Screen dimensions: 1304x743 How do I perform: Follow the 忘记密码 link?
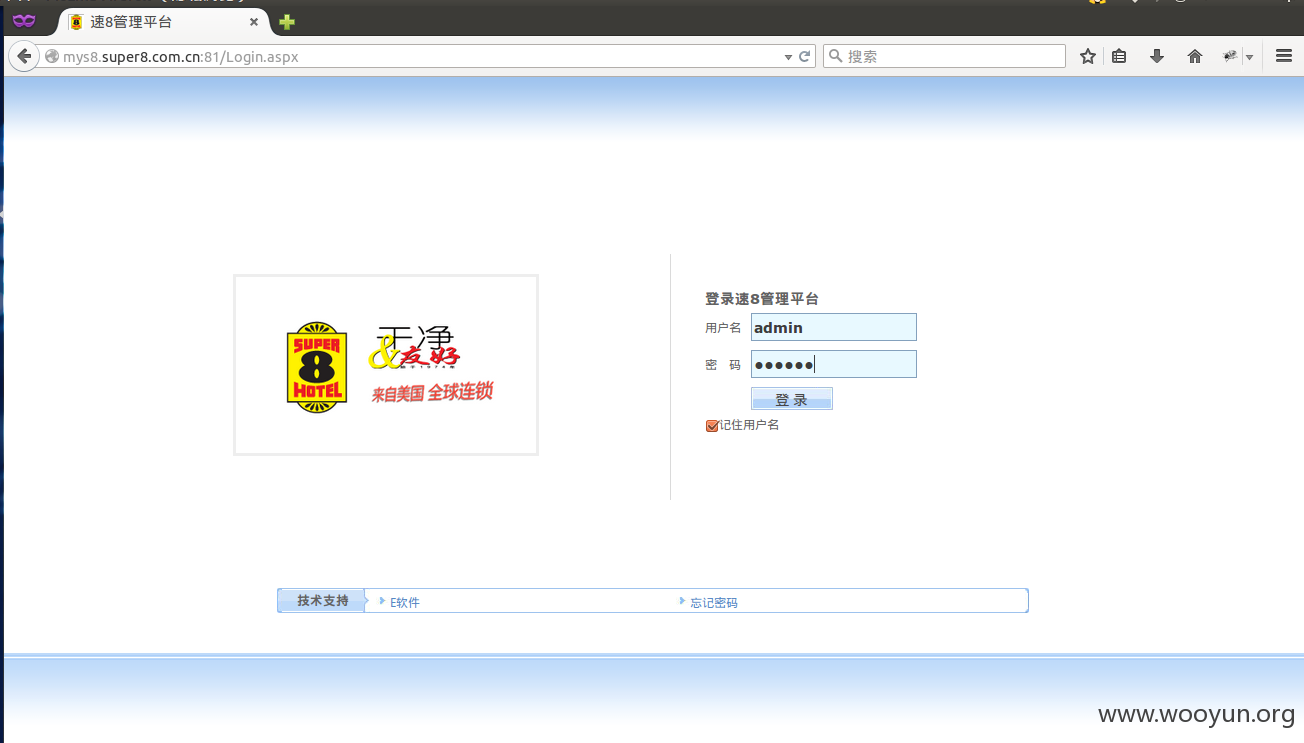[x=714, y=602]
